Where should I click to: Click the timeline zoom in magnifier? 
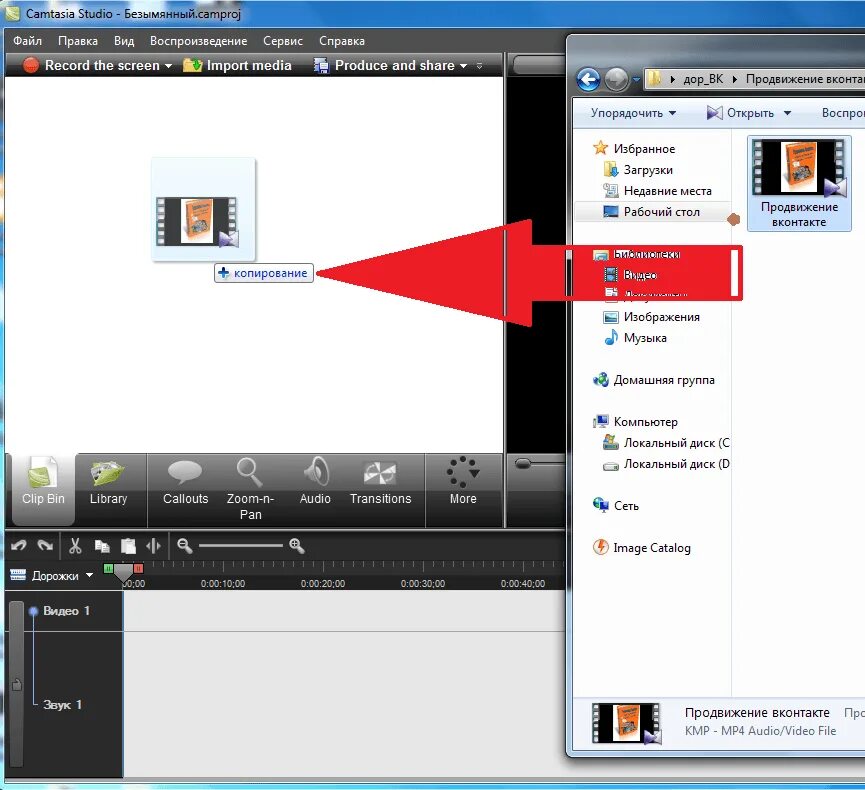[297, 546]
